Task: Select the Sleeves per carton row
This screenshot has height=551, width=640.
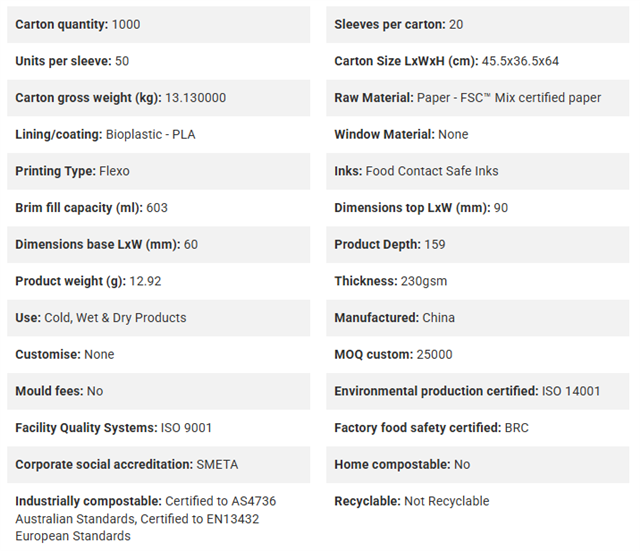Action: (x=478, y=24)
